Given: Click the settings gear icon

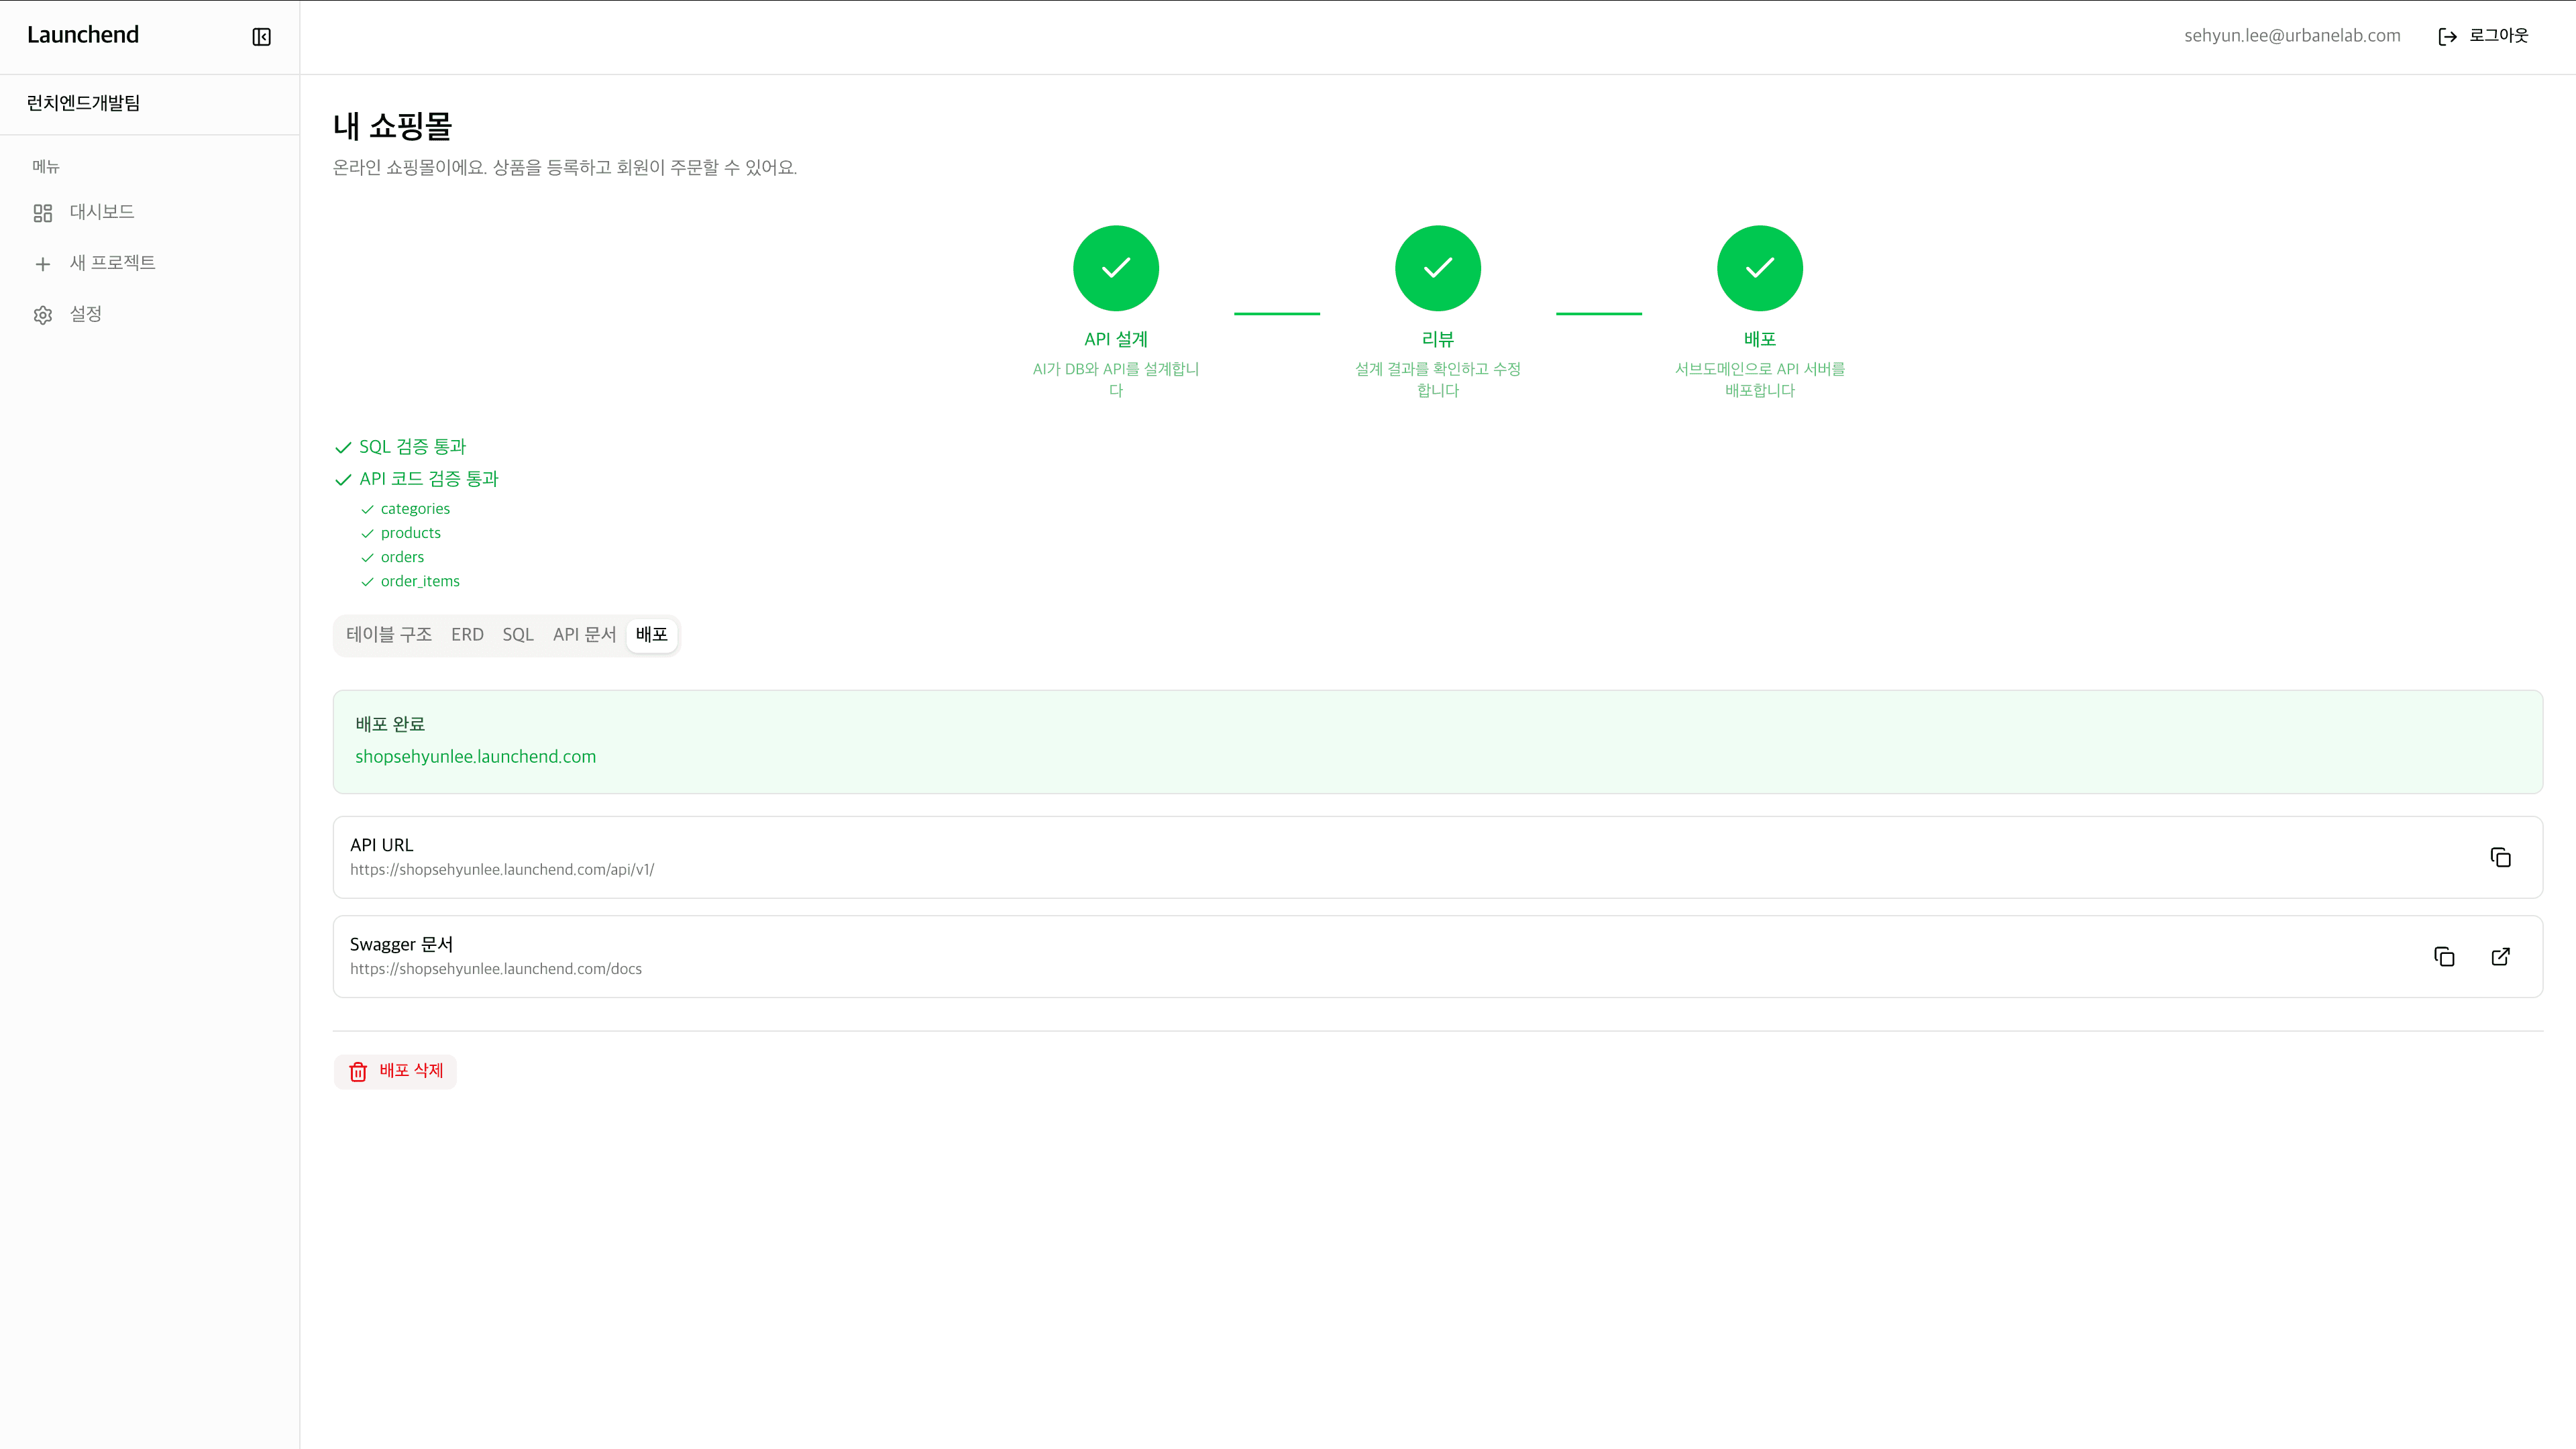Looking at the screenshot, I should coord(43,315).
